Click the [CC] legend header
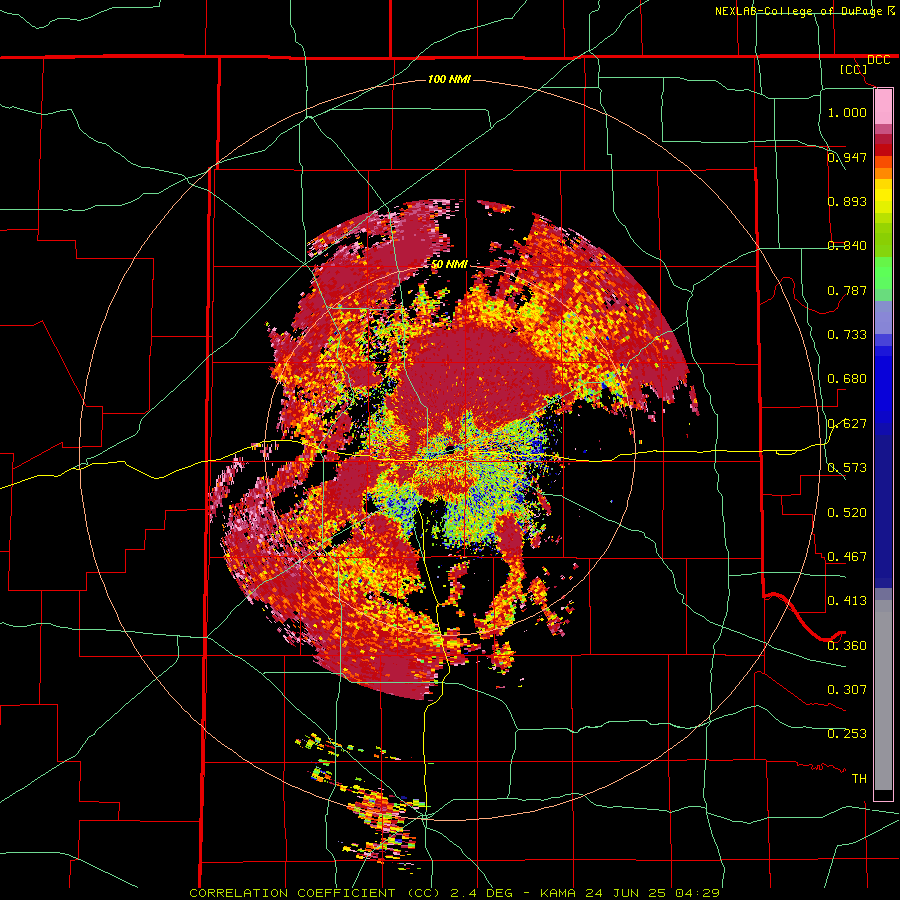The height and width of the screenshot is (900, 900). [854, 69]
